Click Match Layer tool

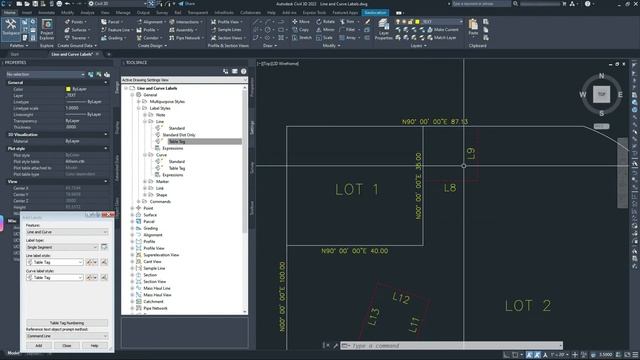442,38
